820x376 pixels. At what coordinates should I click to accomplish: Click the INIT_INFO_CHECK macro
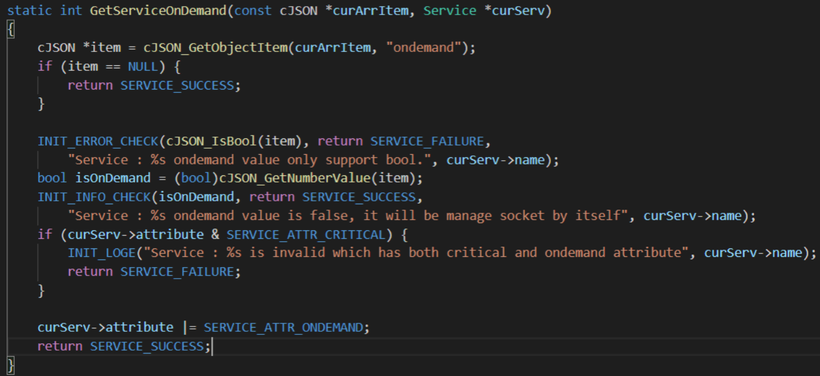tap(94, 197)
